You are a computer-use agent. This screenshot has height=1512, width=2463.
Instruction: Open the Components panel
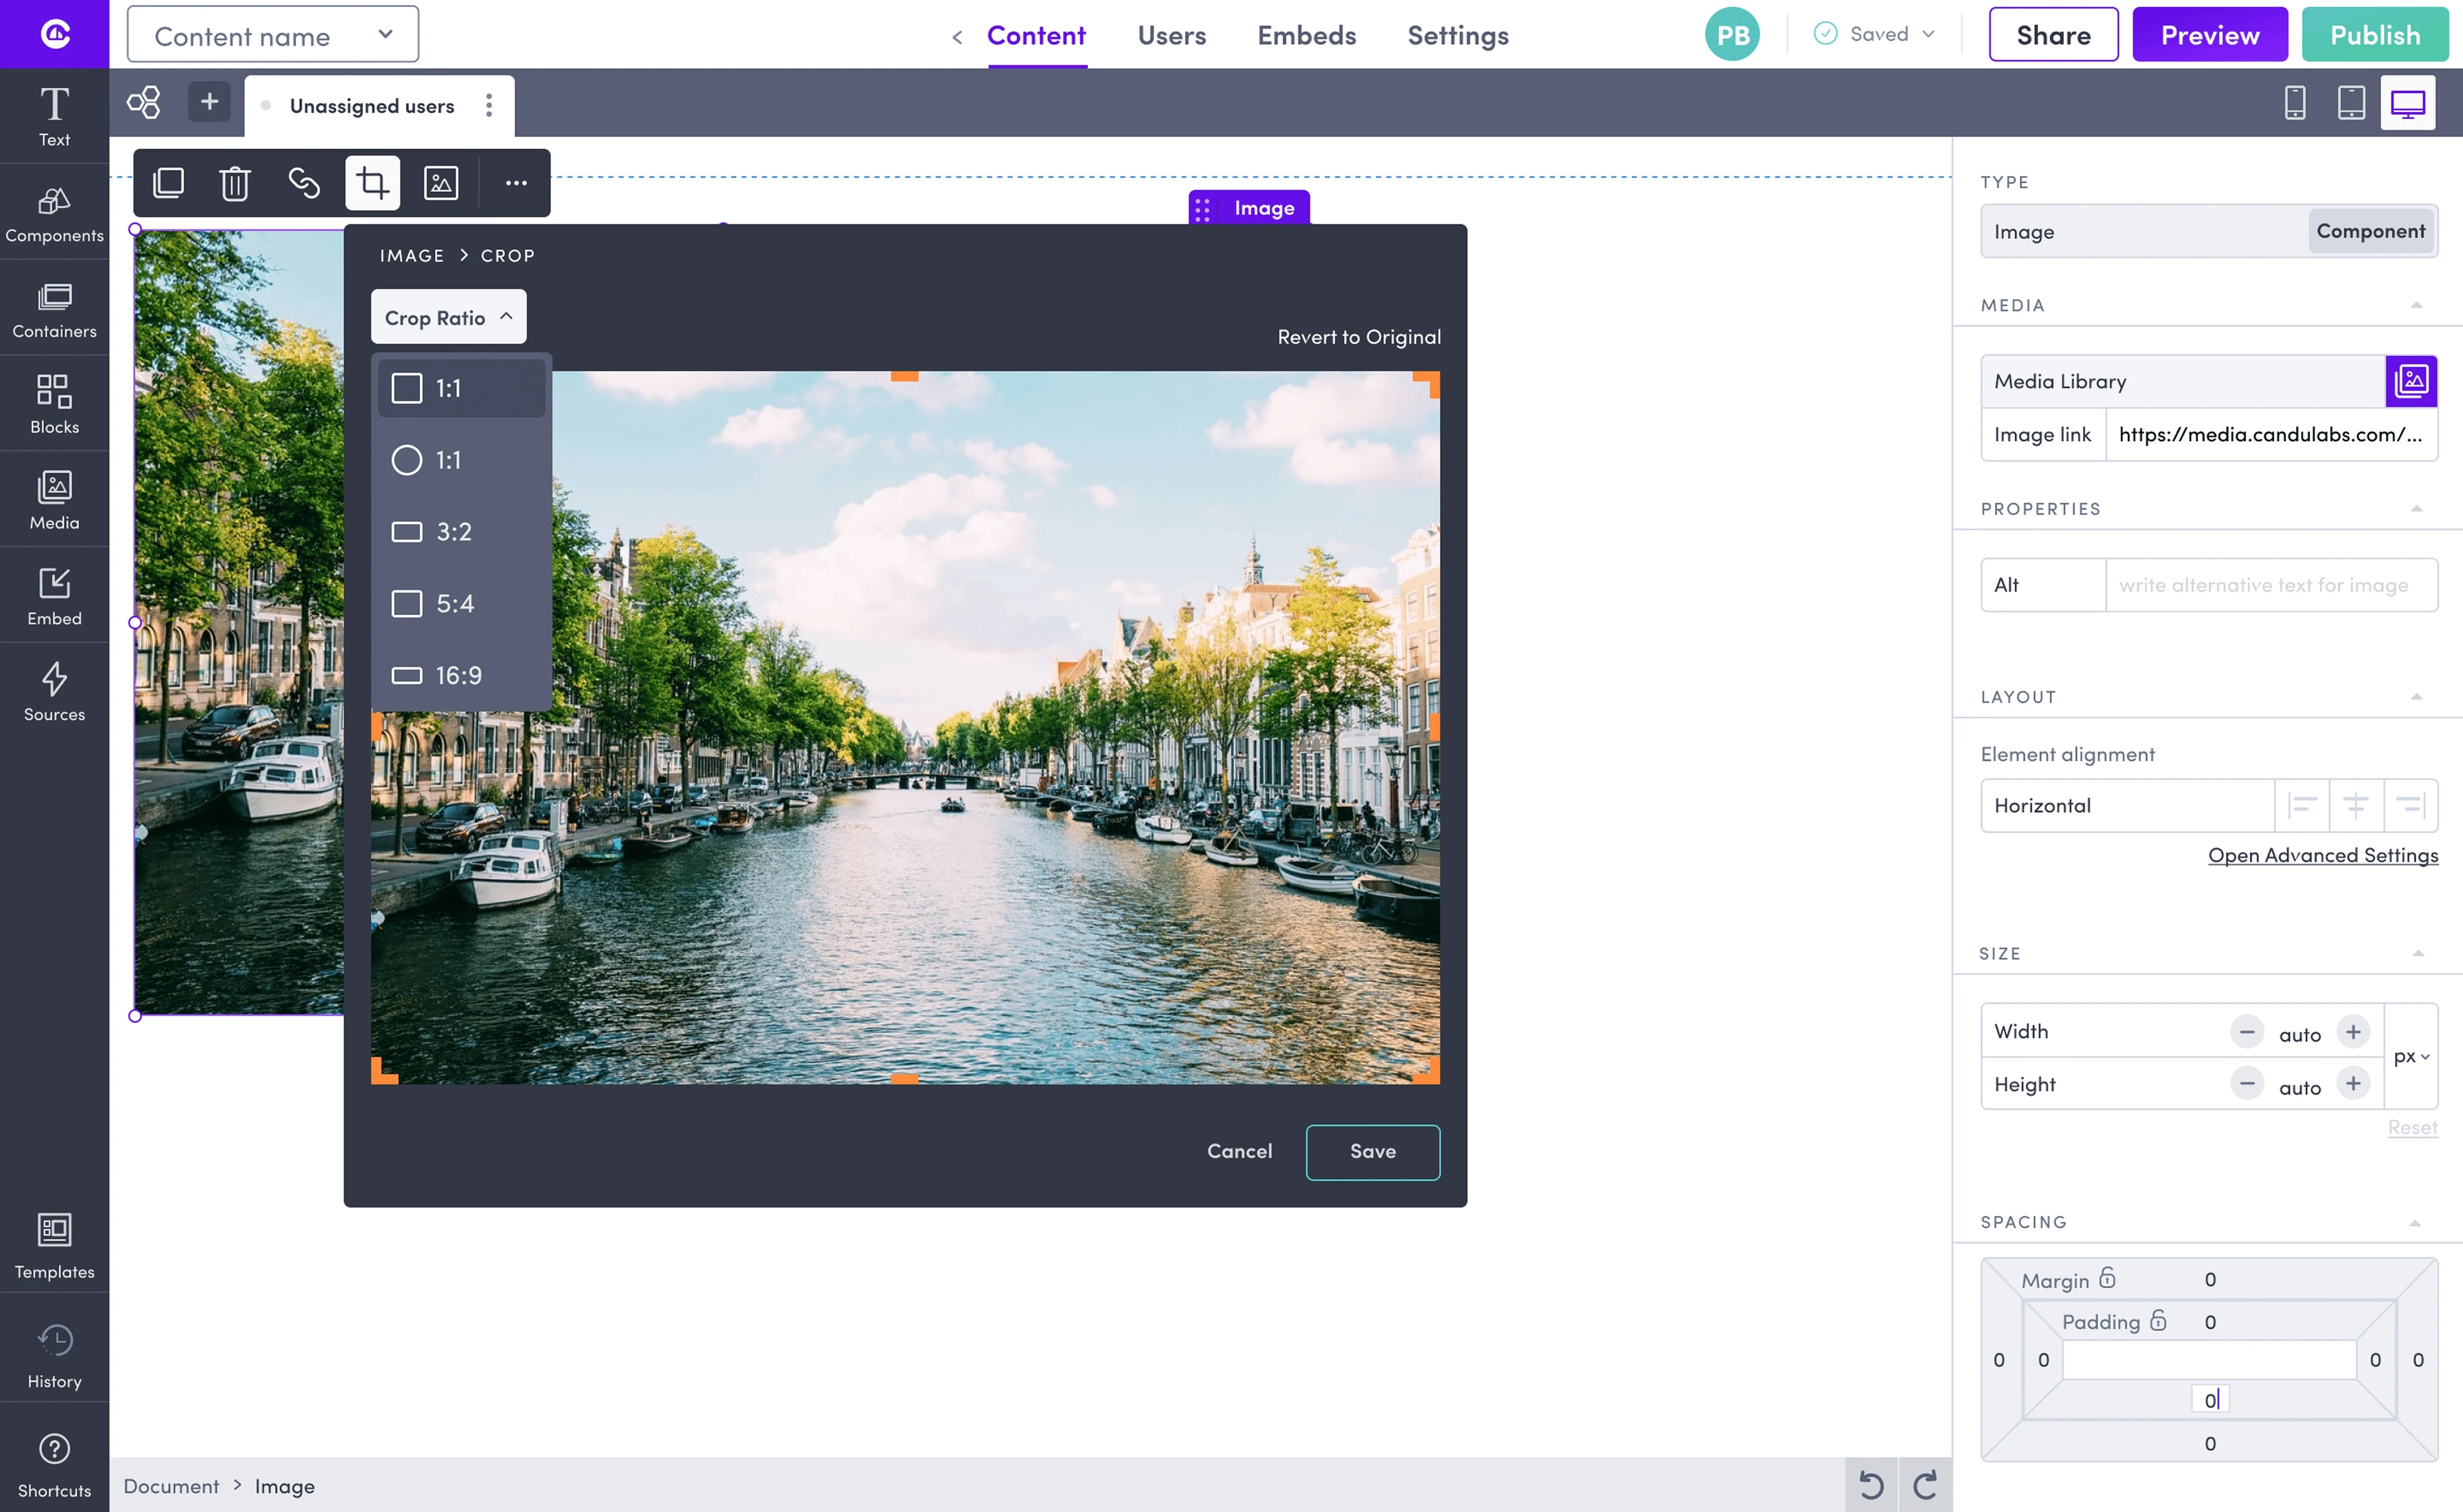point(54,212)
